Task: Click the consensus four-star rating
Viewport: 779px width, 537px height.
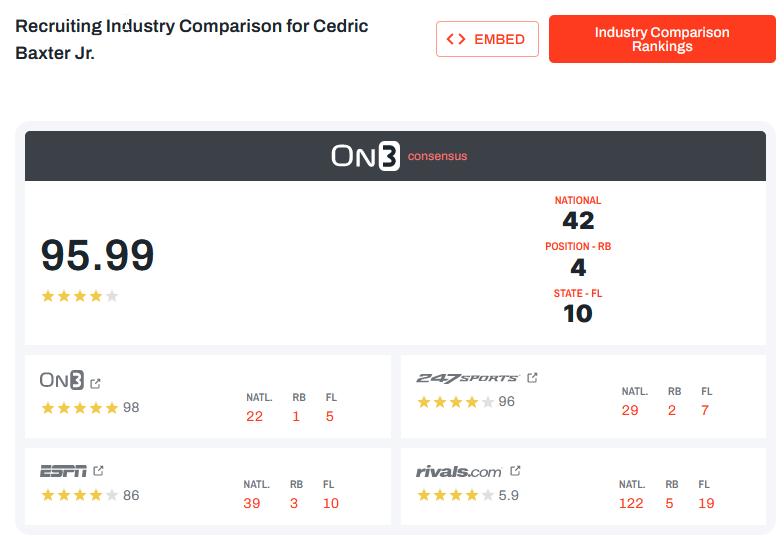Action: point(79,296)
